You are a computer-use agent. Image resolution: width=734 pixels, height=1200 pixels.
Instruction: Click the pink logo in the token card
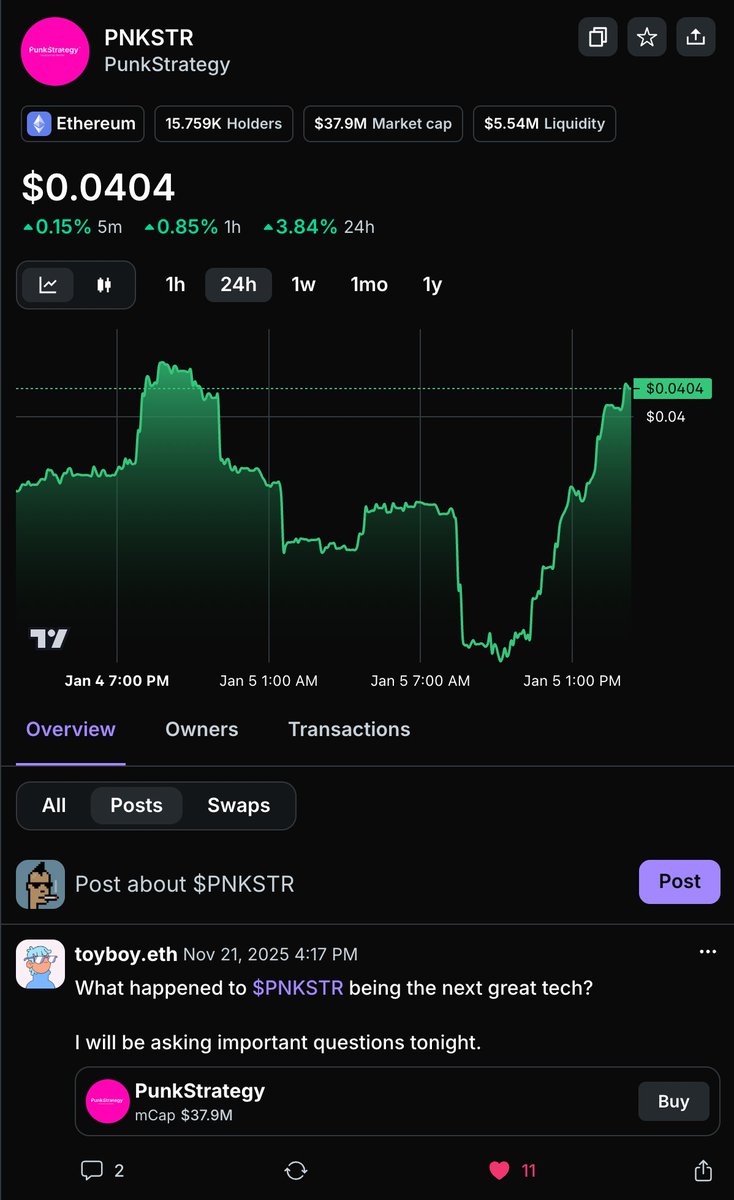(x=108, y=1101)
